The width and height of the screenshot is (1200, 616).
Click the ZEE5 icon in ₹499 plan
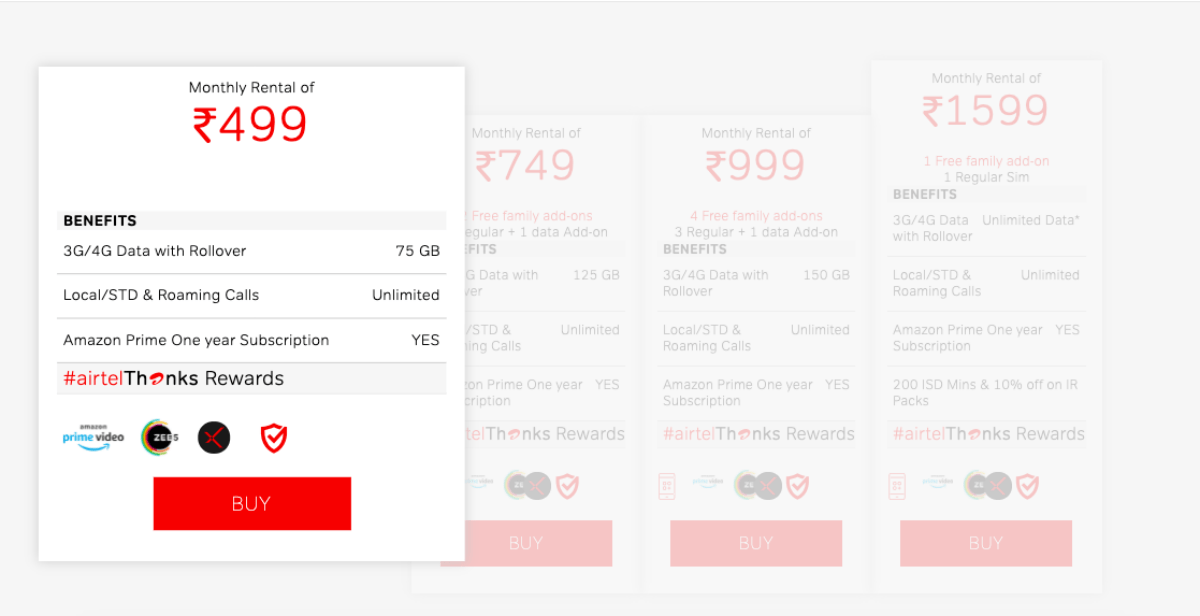pyautogui.click(x=160, y=437)
